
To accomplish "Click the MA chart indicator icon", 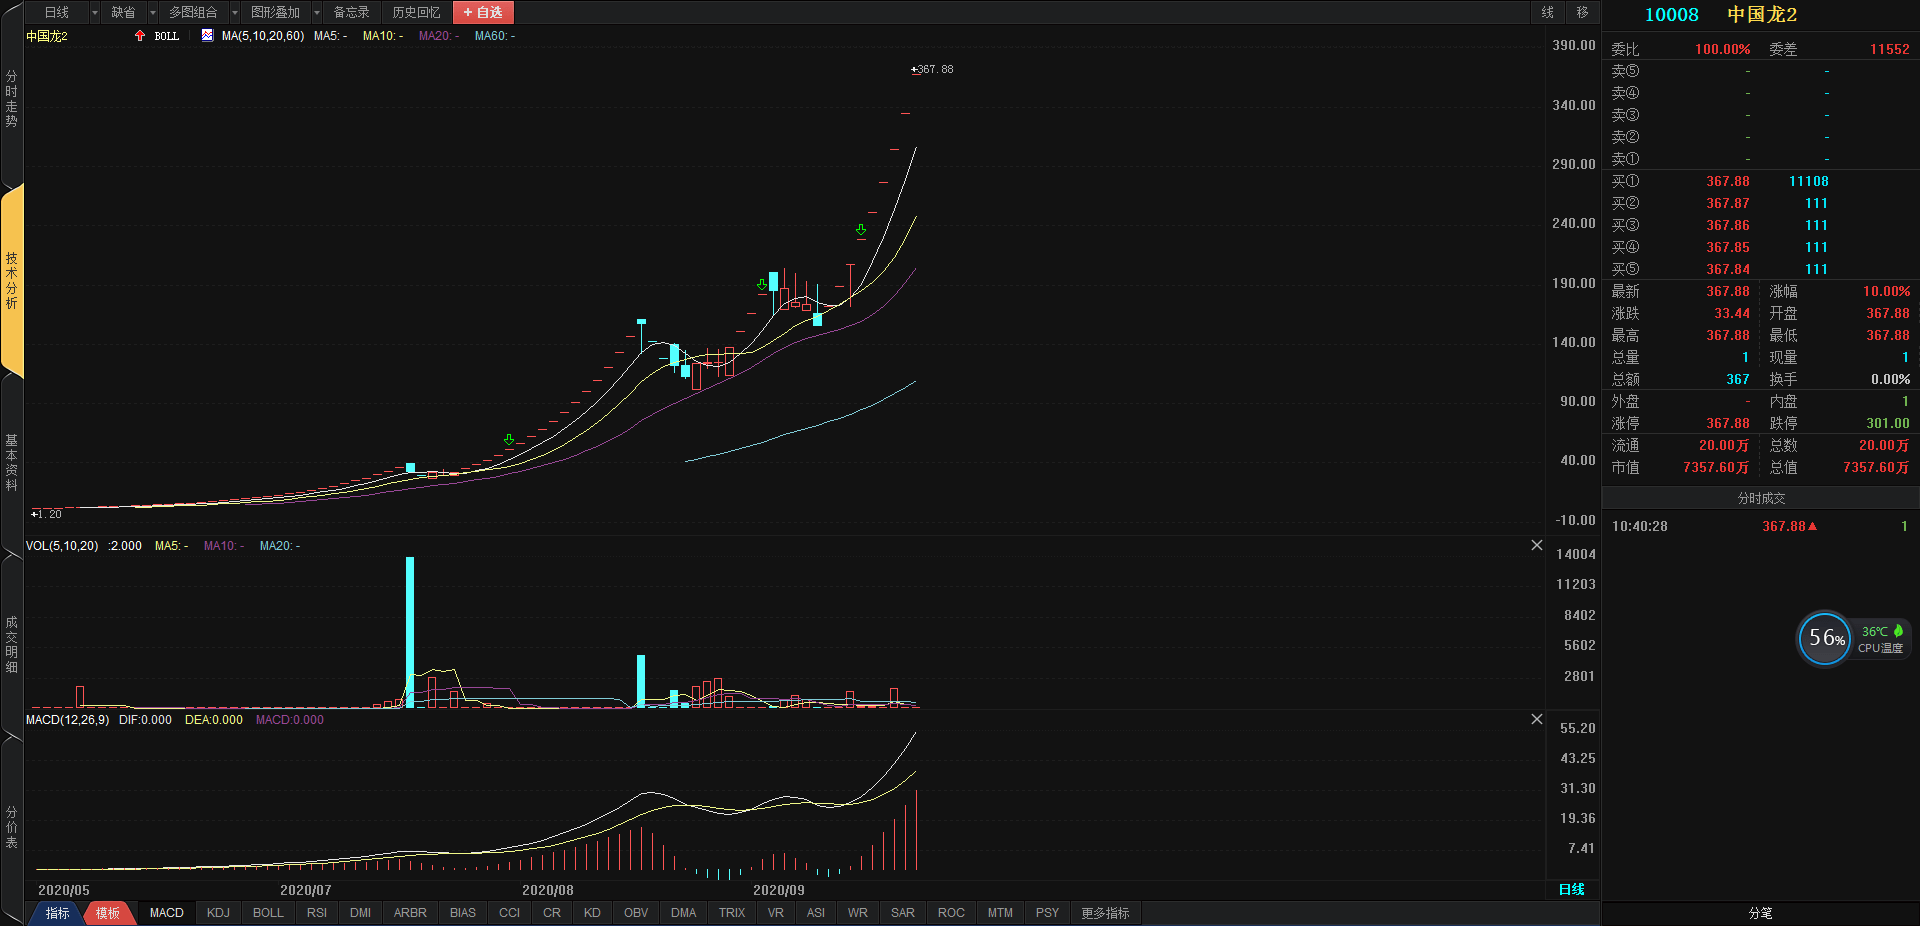I will [207, 36].
